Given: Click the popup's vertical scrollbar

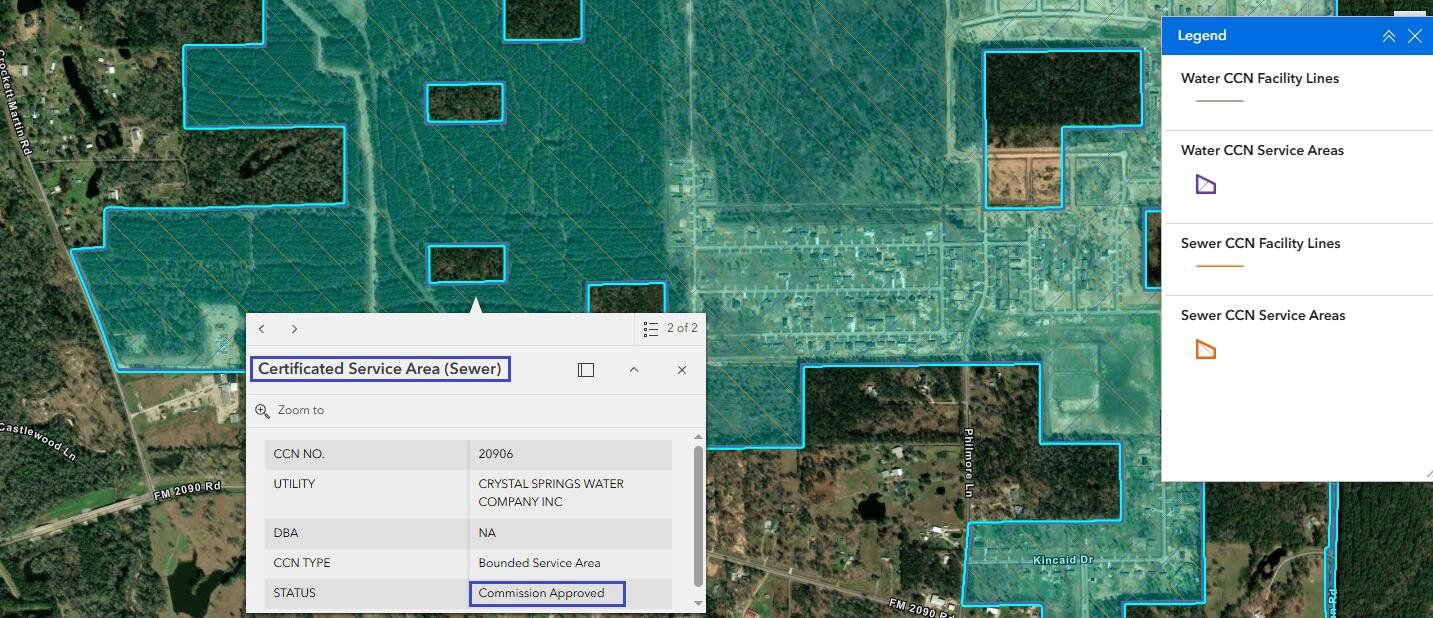Looking at the screenshot, I should click(x=698, y=515).
